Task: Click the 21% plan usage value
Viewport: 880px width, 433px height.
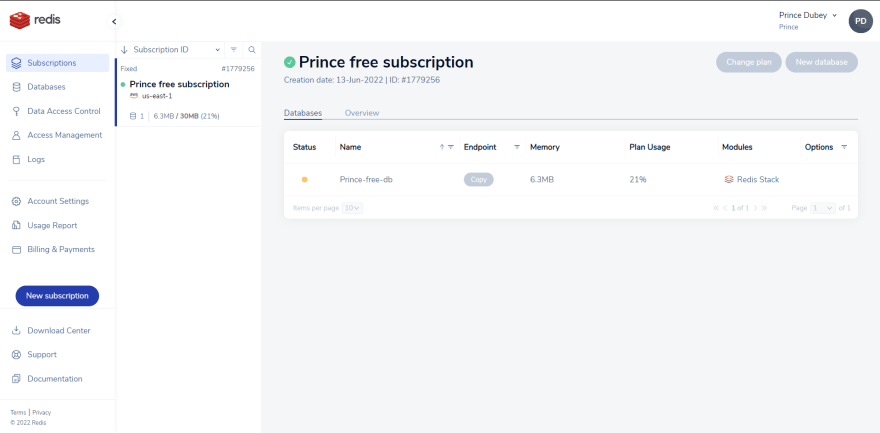Action: (638, 179)
